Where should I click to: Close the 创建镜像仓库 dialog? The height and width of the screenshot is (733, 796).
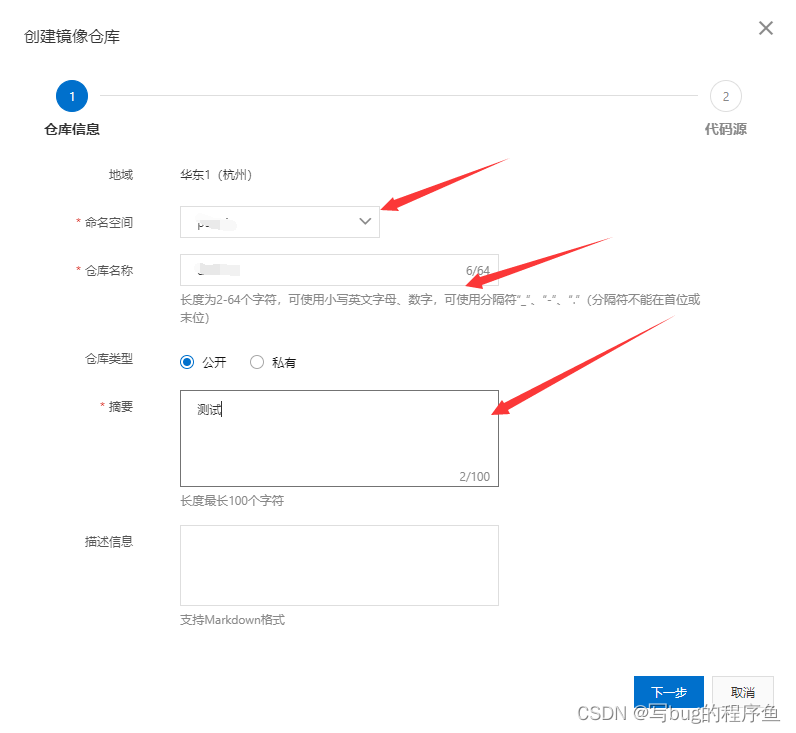(766, 28)
